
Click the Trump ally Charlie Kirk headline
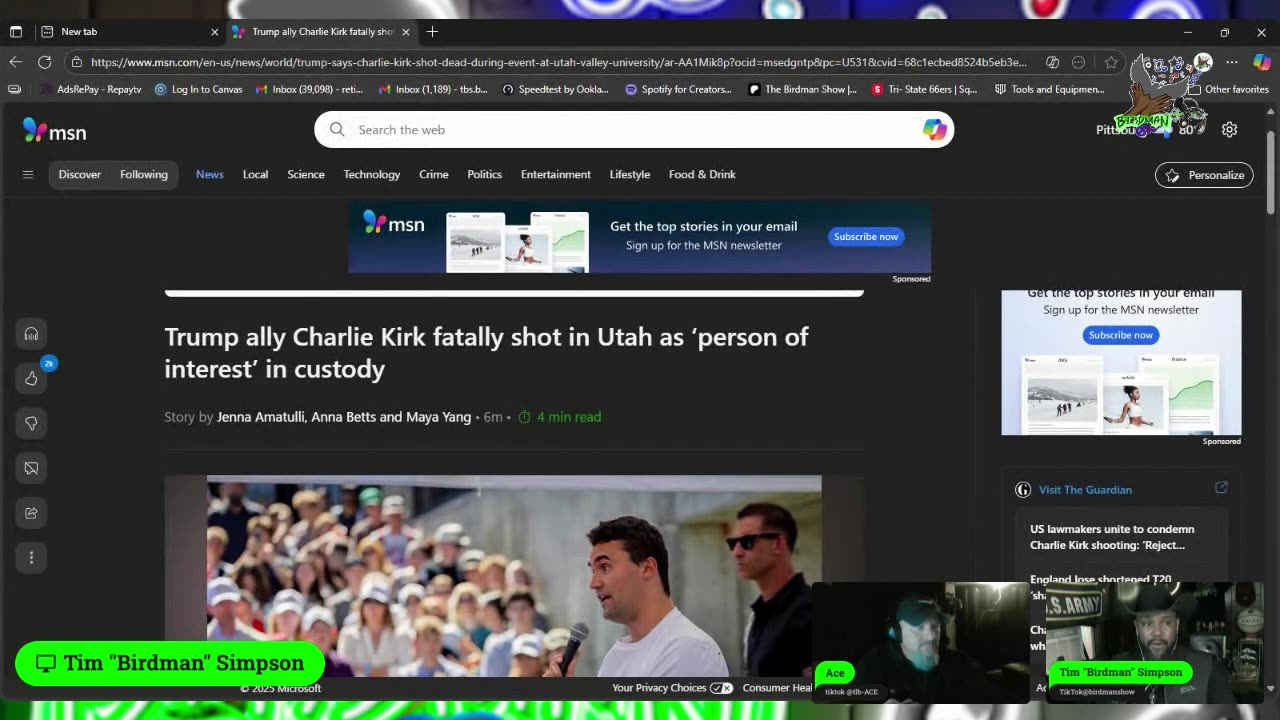click(486, 352)
